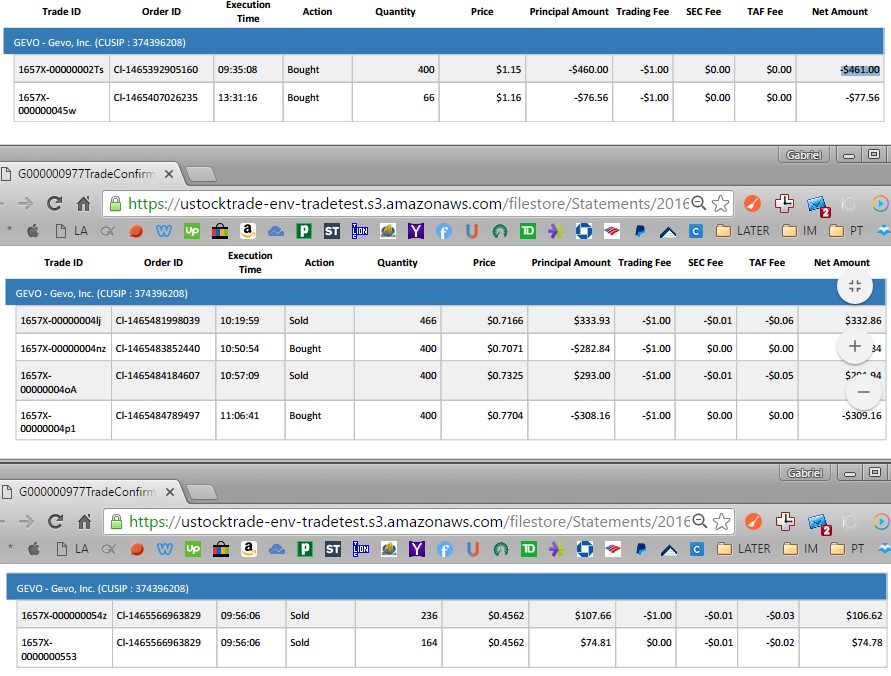Image resolution: width=891 pixels, height=676 pixels.
Task: Click the mail extension icon in upper window
Action: [x=817, y=204]
